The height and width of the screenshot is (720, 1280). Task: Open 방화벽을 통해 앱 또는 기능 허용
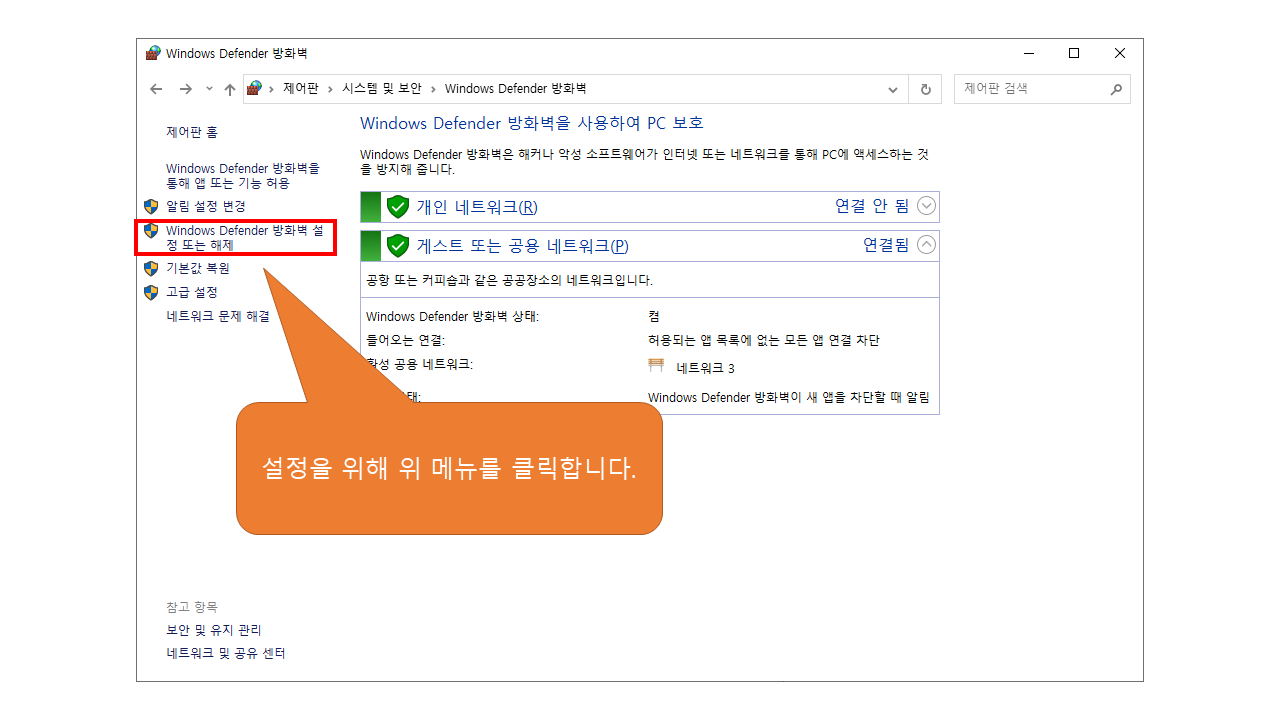pos(243,176)
